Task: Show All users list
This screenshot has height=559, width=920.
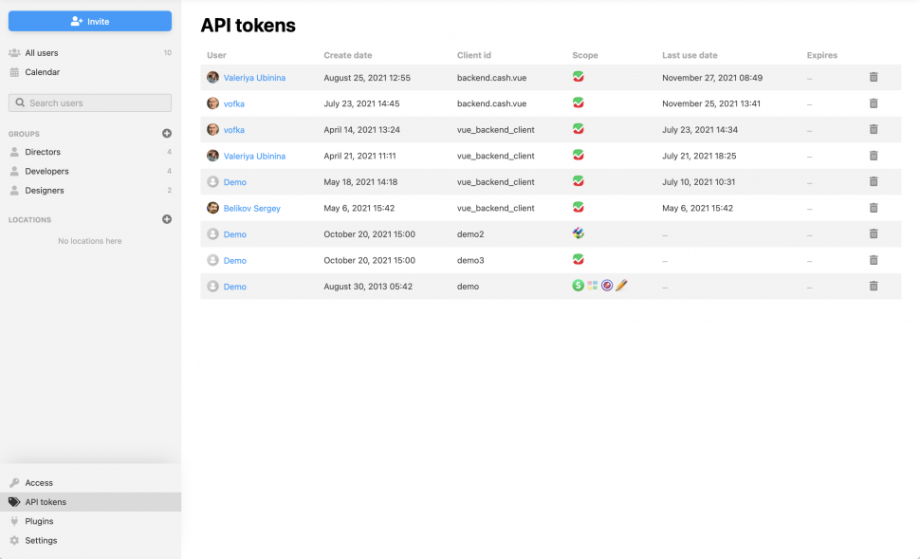Action: [41, 53]
